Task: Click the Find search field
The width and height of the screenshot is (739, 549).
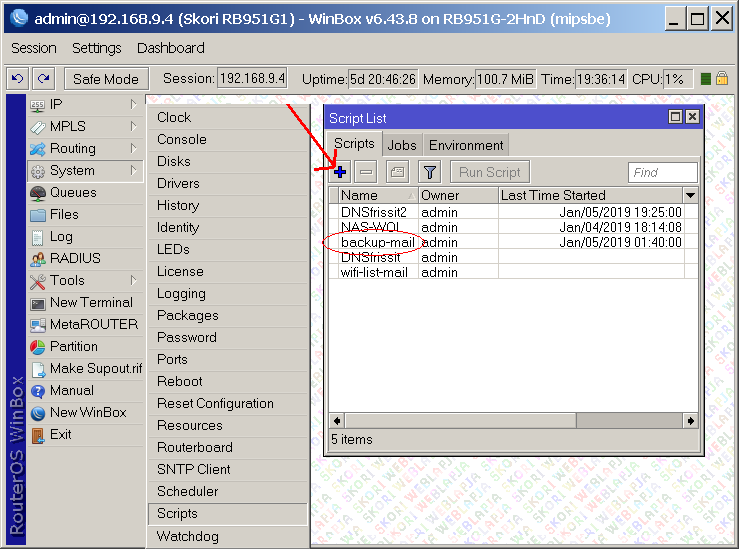Action: point(662,172)
